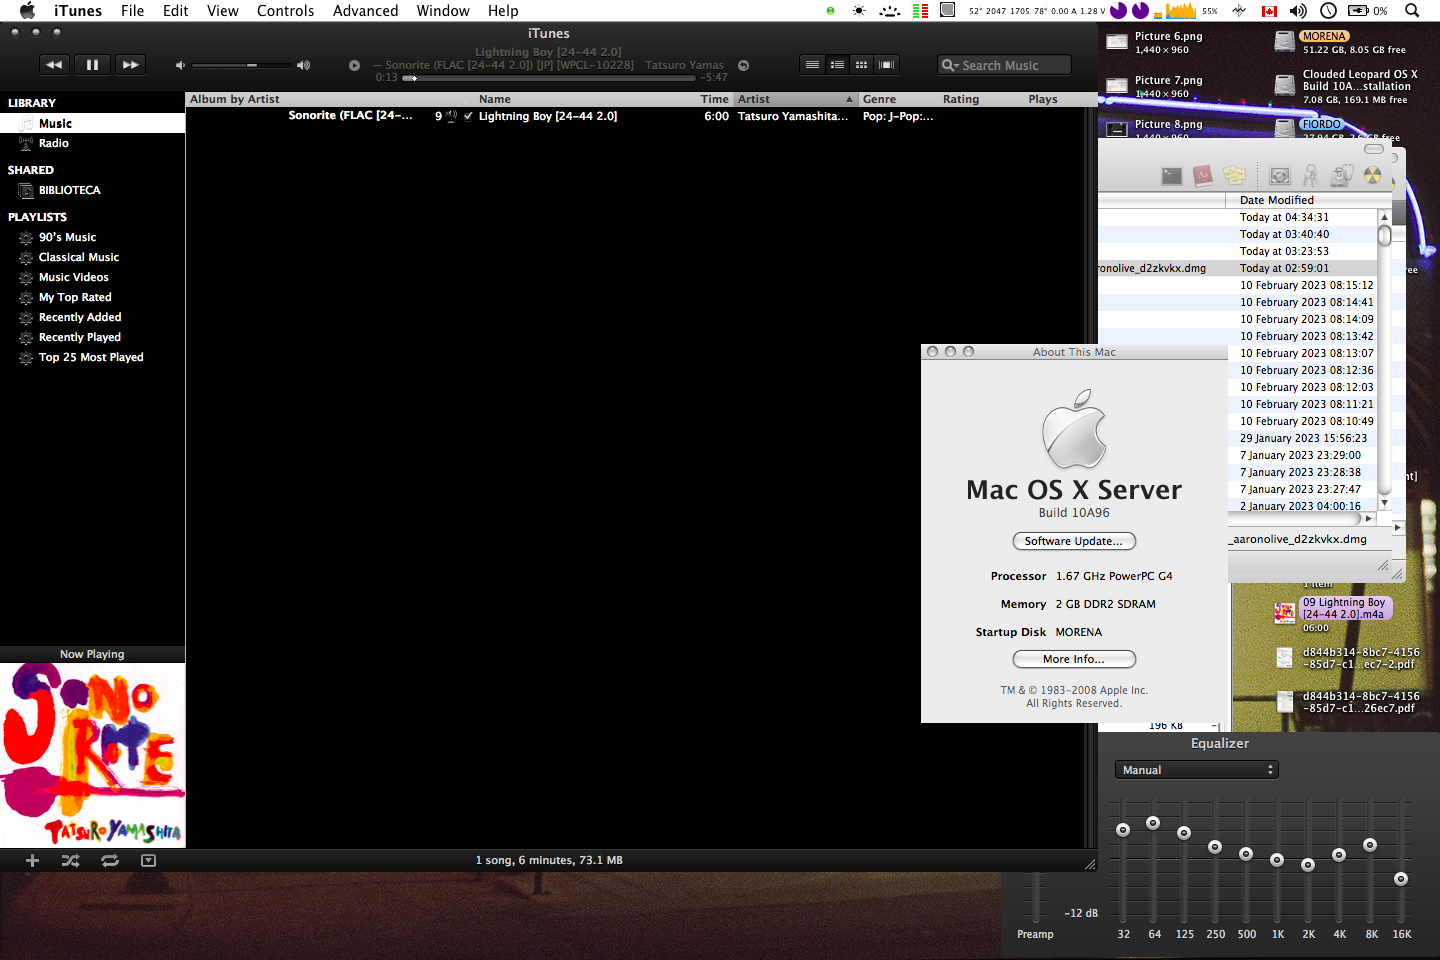Click Software Update in About This Mac
This screenshot has height=960, width=1440.
pos(1074,541)
